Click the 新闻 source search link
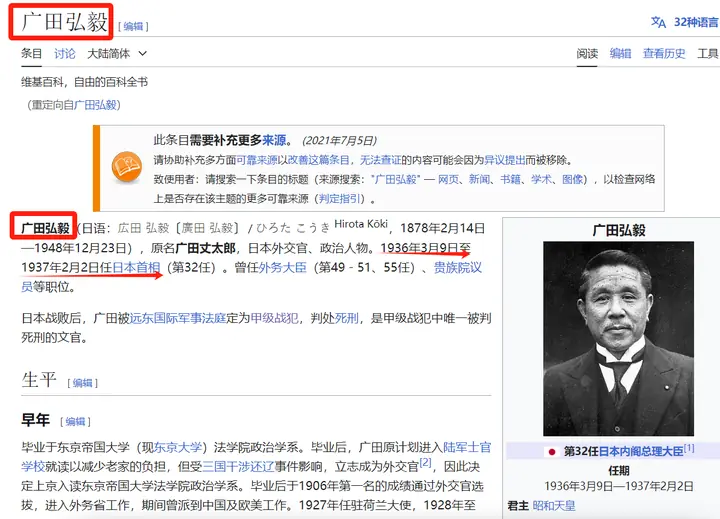 [x=479, y=179]
